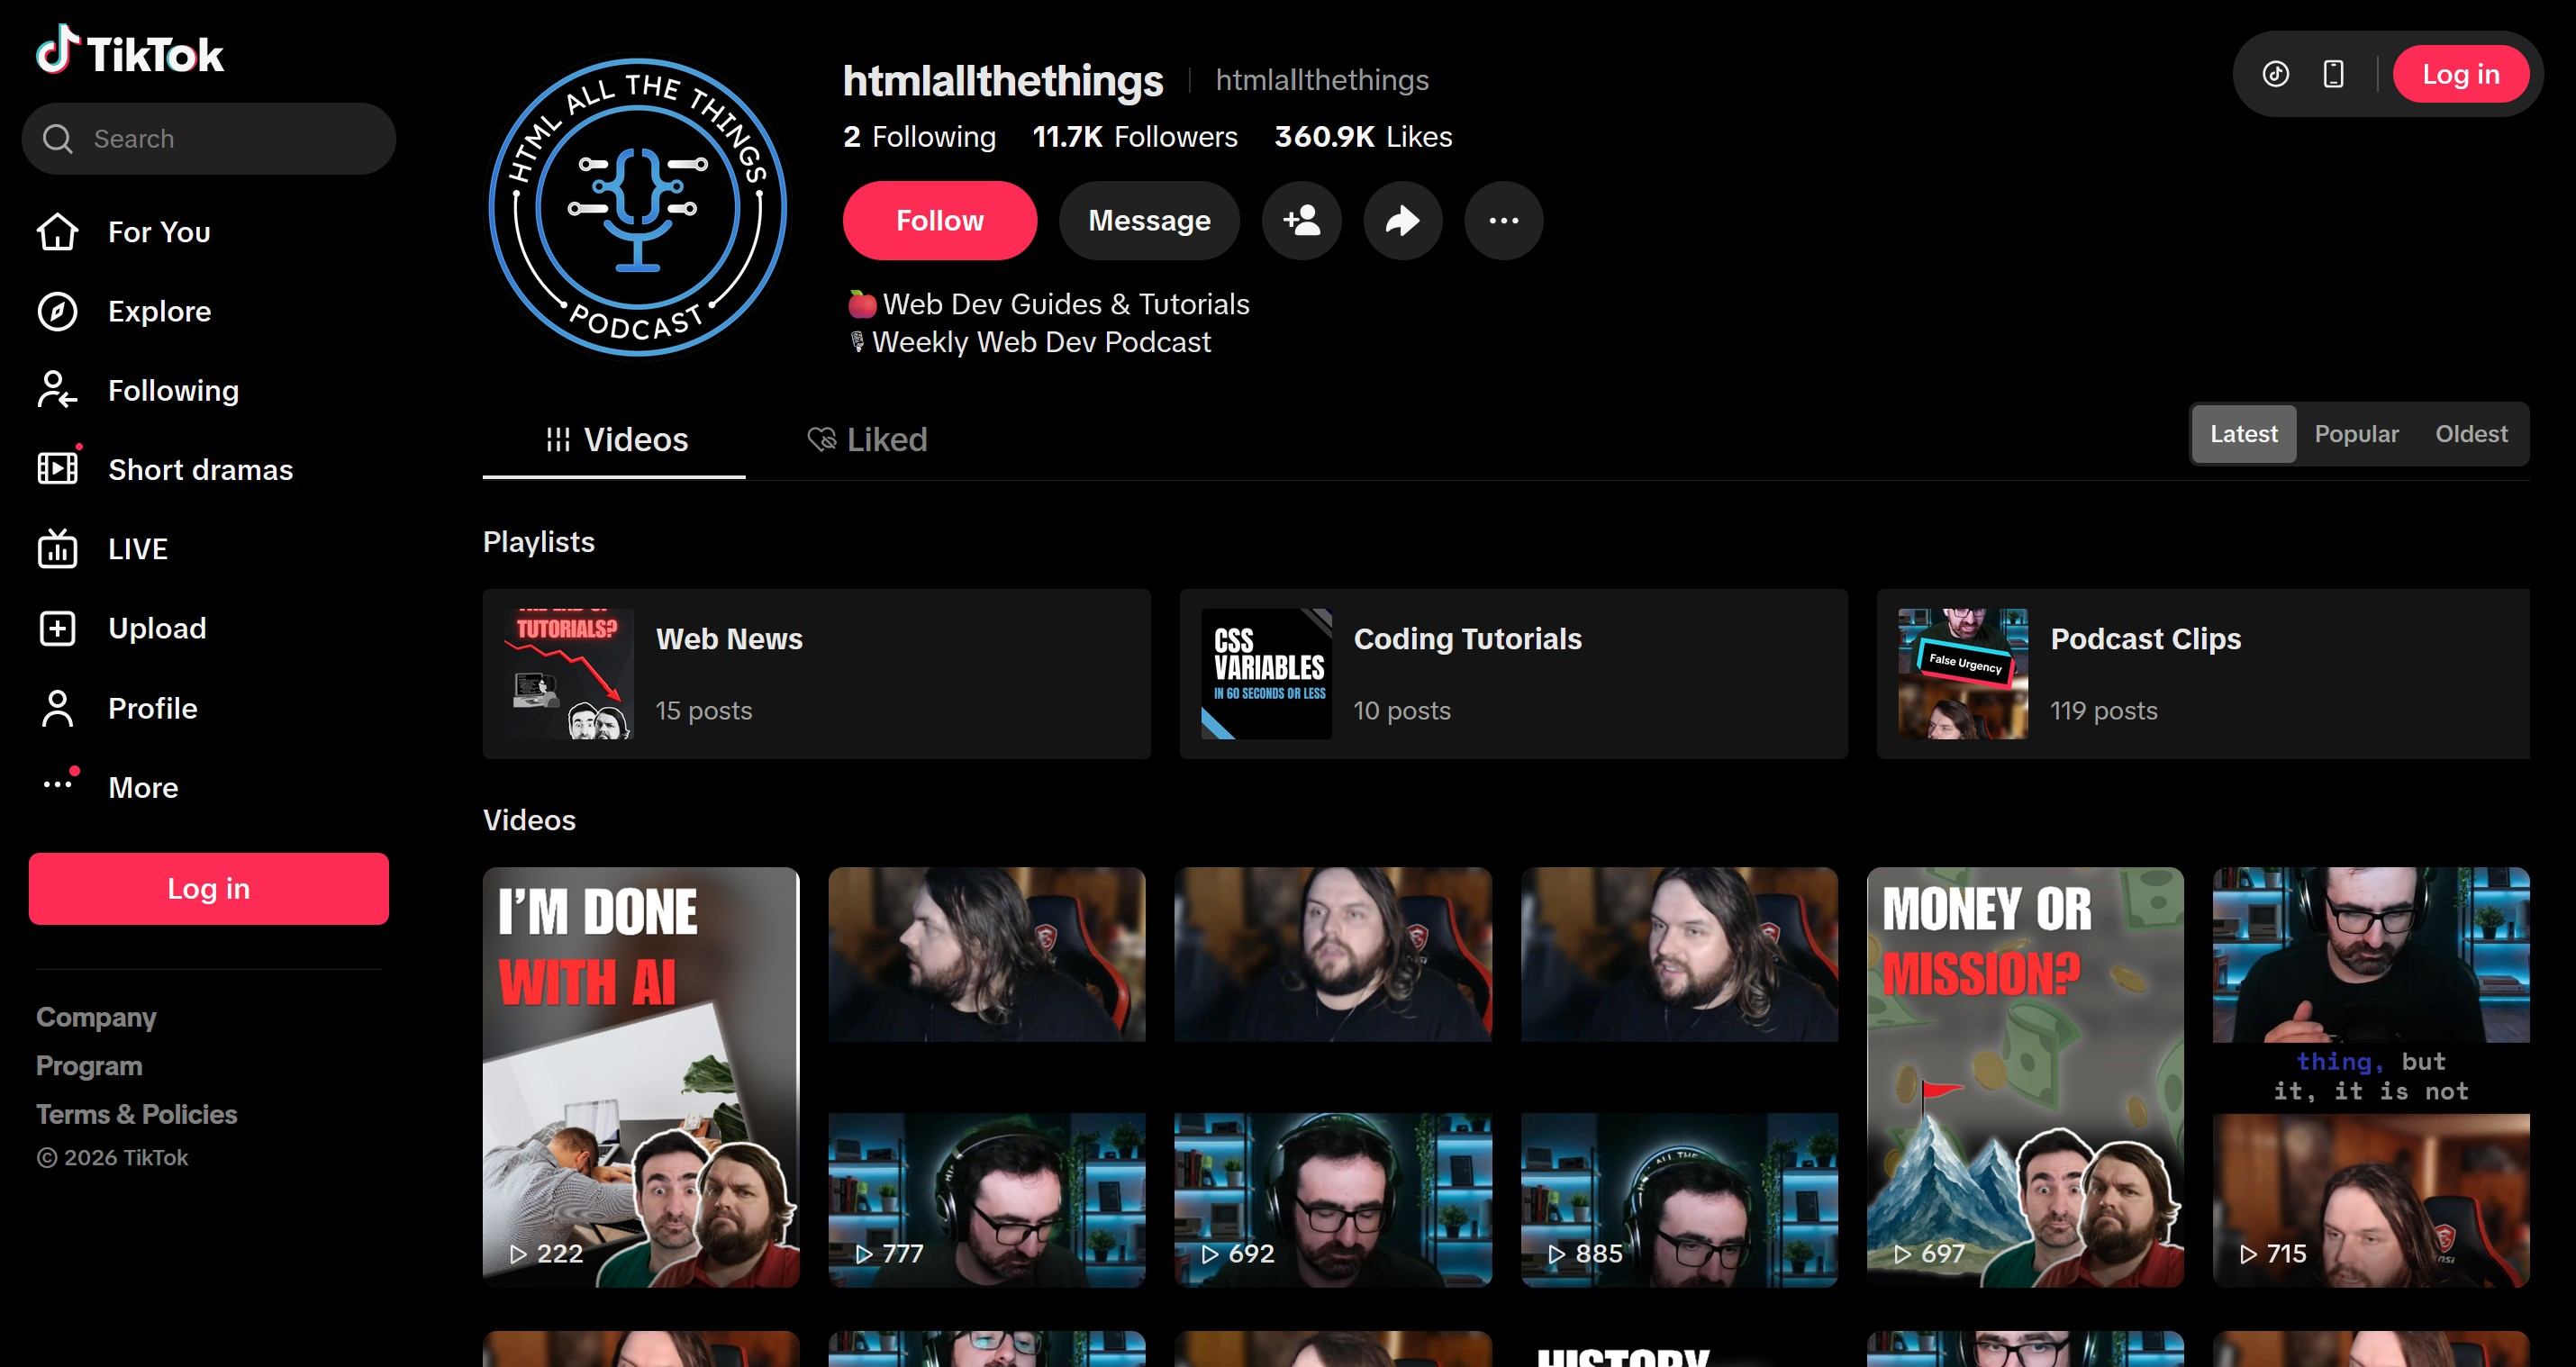Click the TikTok coin icon in header
2576x1367 pixels.
(2275, 74)
